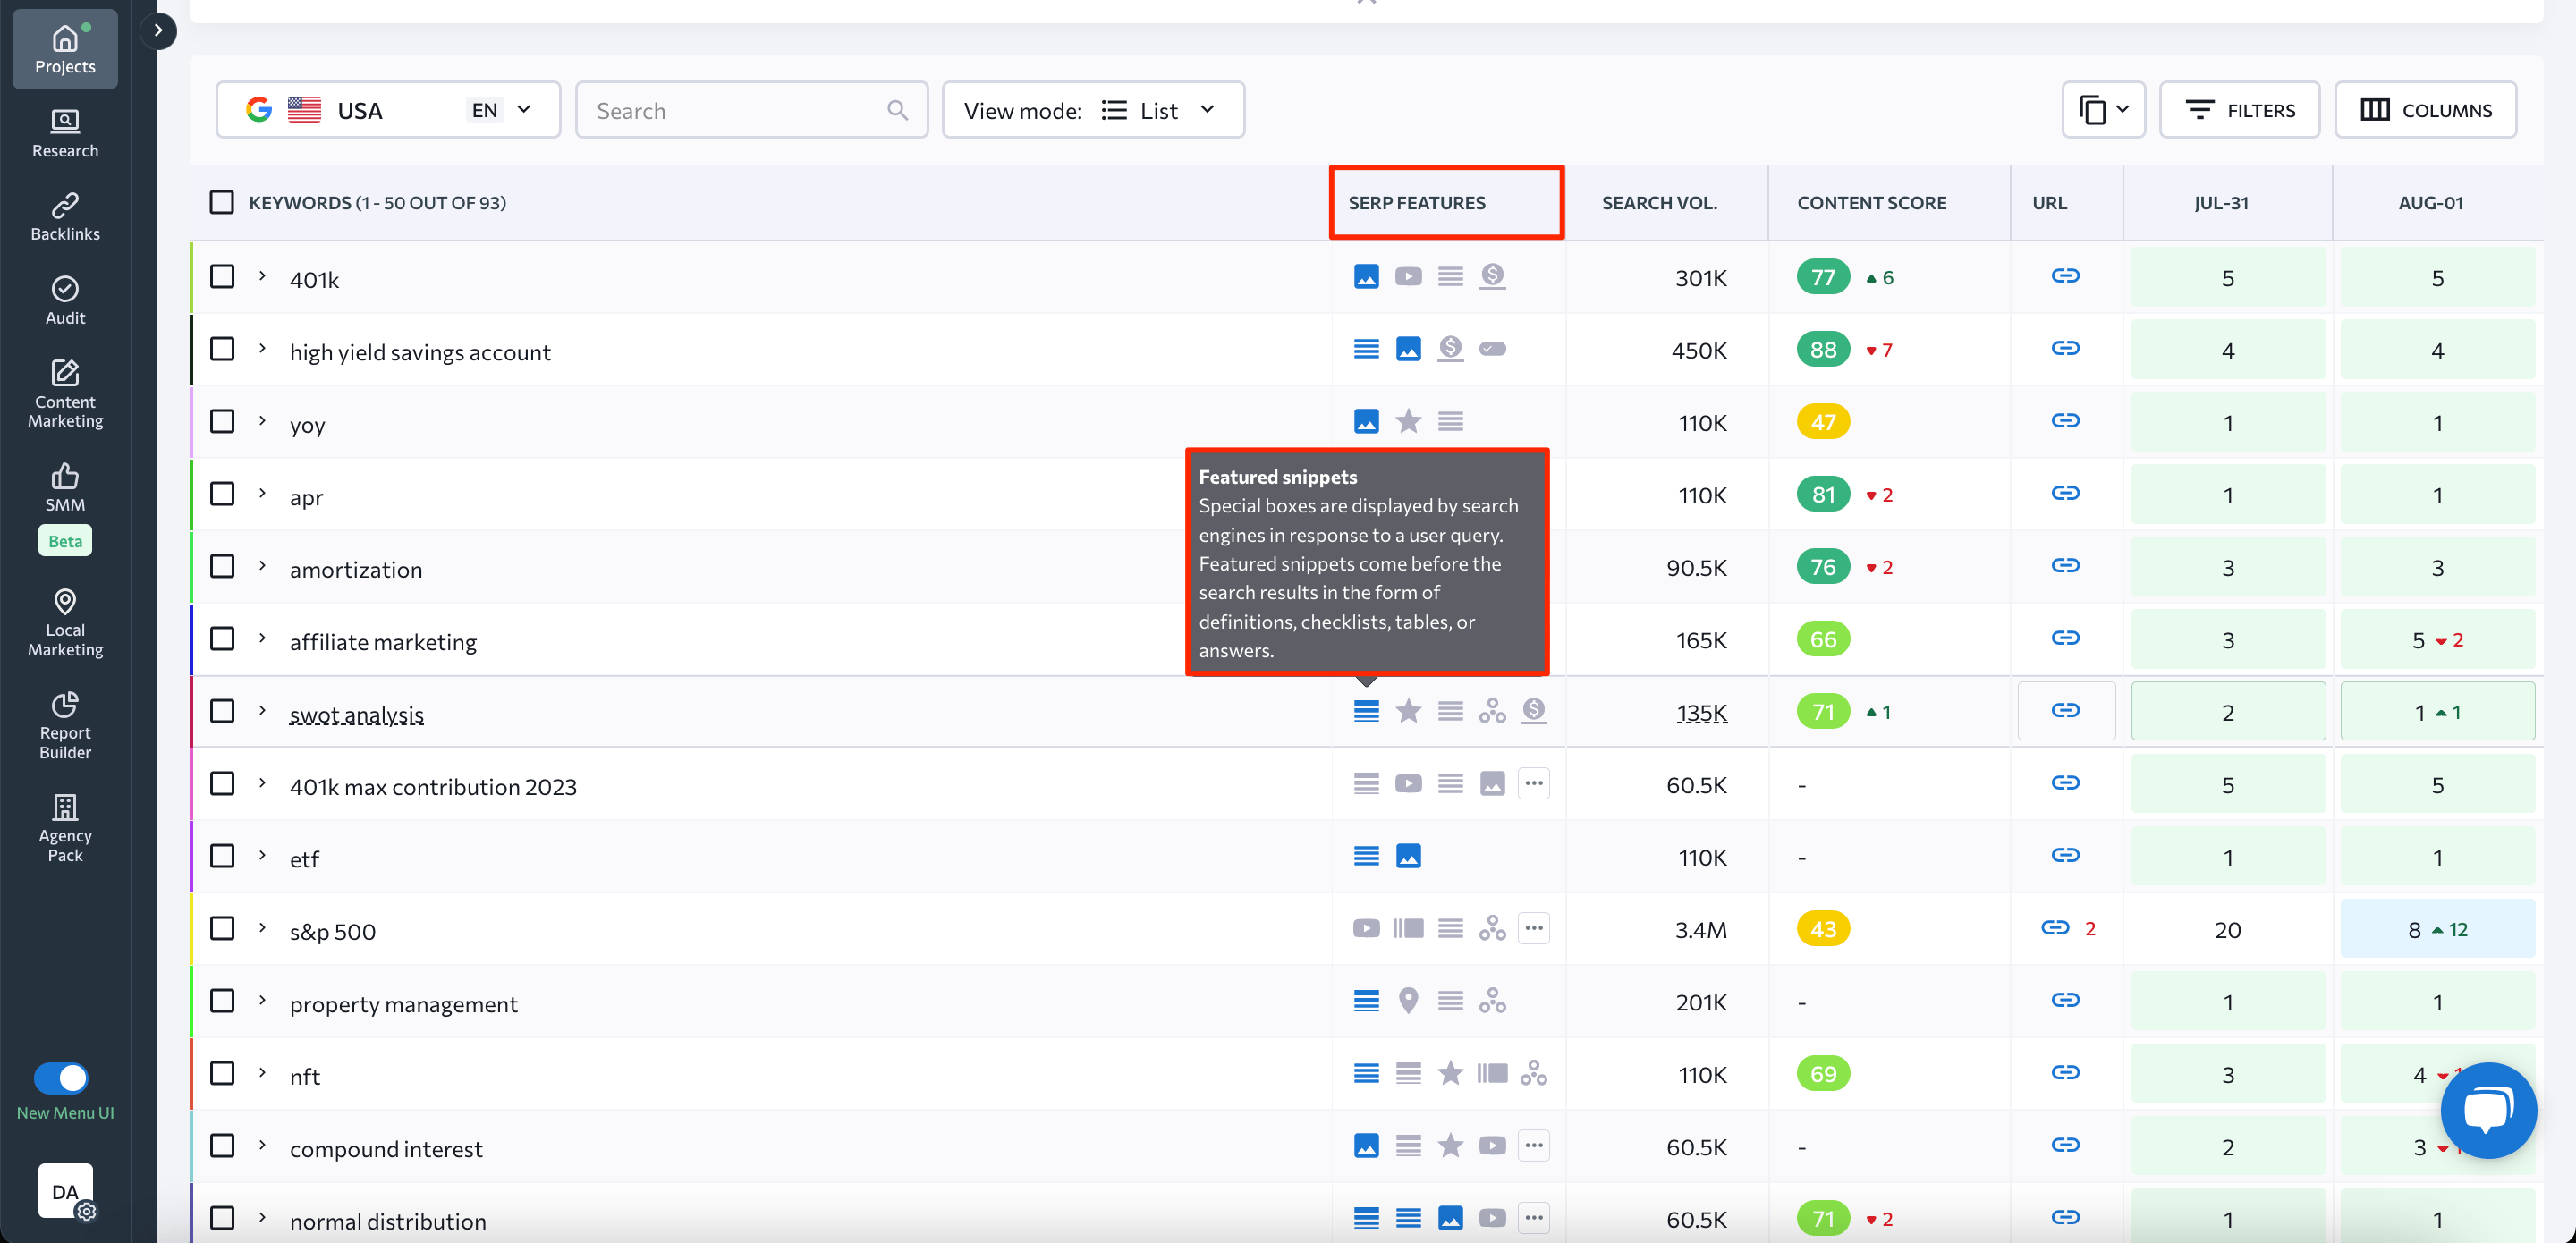Open the FILTERS panel

tap(2239, 110)
